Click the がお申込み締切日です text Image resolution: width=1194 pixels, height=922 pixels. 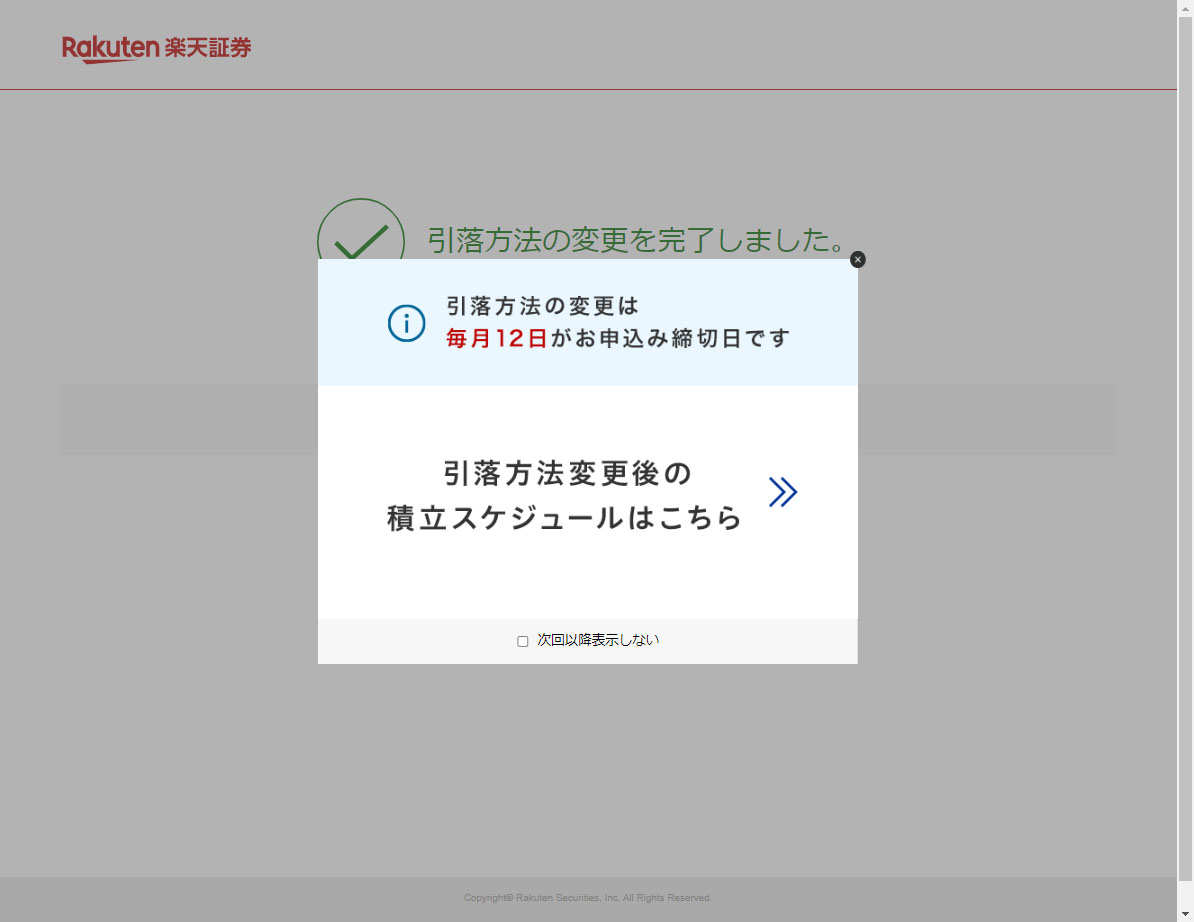click(670, 339)
